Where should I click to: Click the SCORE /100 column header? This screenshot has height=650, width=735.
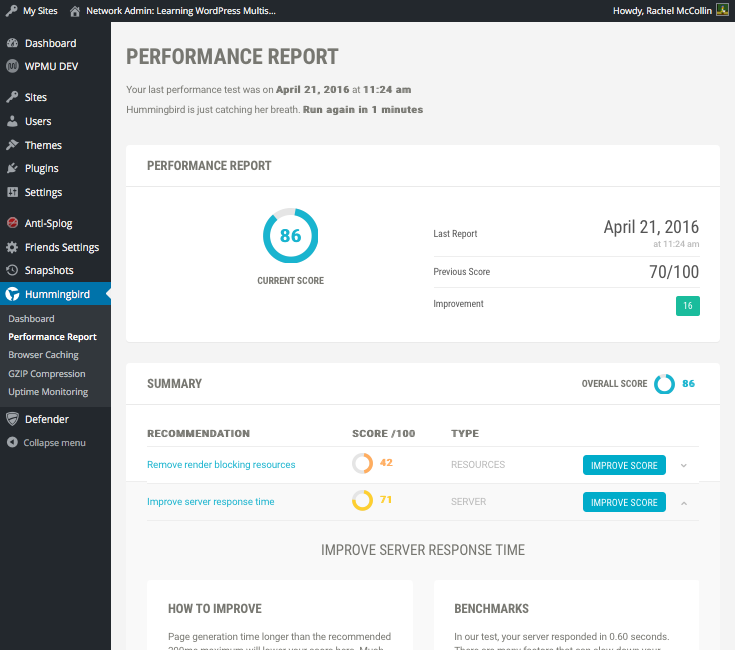point(383,433)
